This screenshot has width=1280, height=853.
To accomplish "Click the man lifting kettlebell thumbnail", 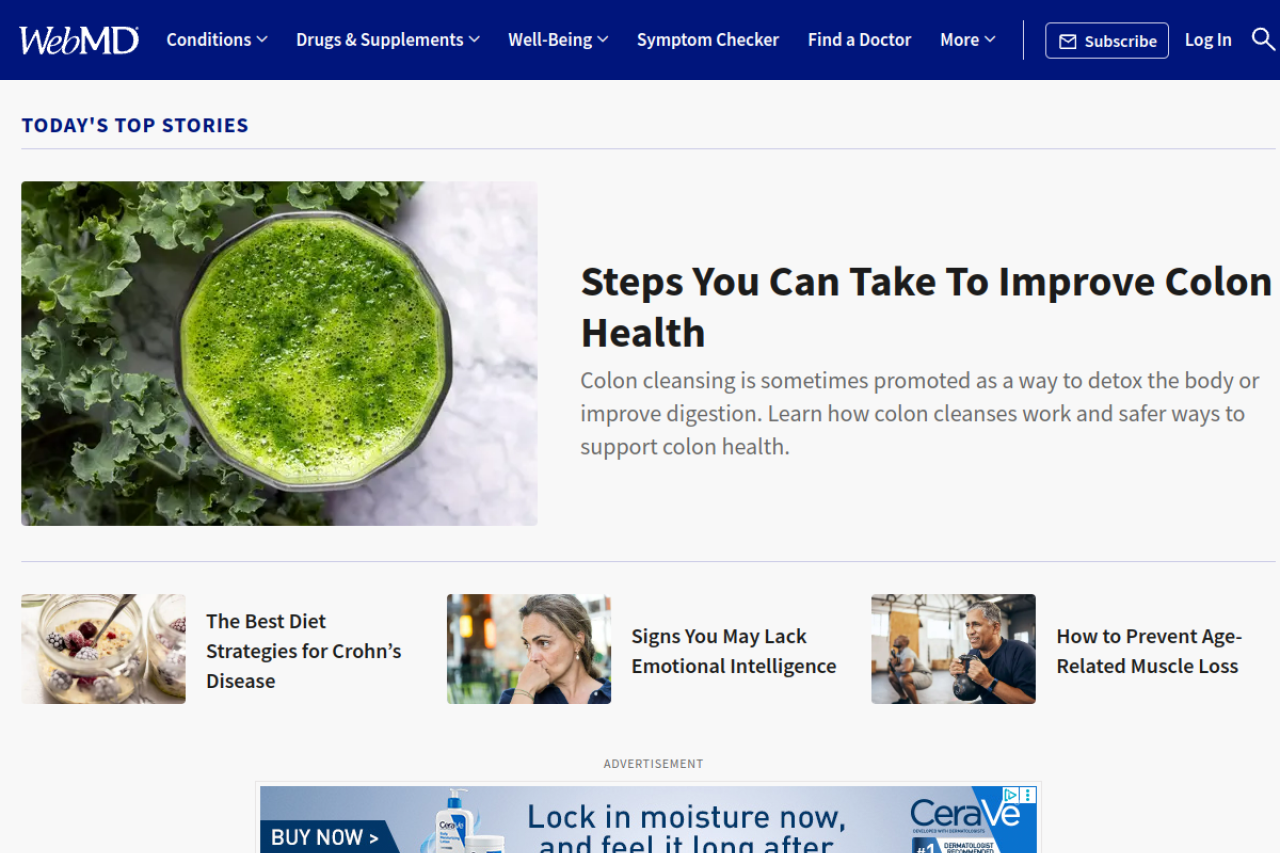I will 953,649.
